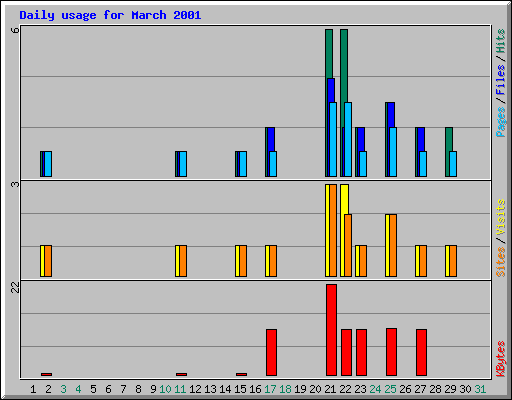Viewport: 512px width, 400px height.
Task: Click the 'KBytes' legend label
Action: tap(501, 359)
